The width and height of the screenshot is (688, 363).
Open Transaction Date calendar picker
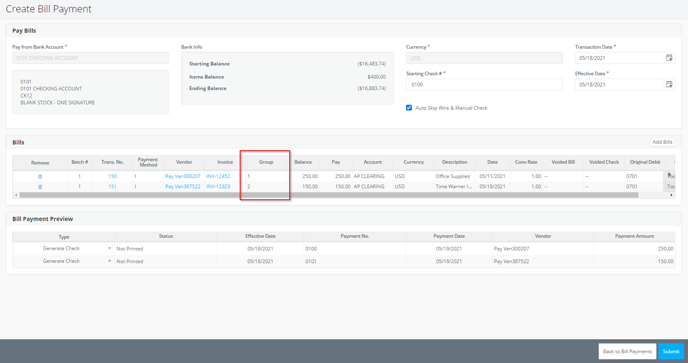tap(669, 58)
